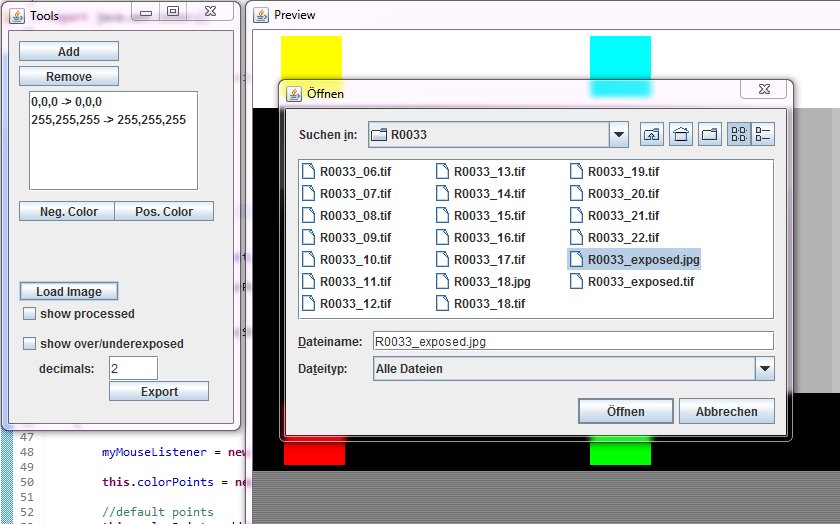Switch file dialog to details view
This screenshot has width=840, height=524.
[763, 134]
